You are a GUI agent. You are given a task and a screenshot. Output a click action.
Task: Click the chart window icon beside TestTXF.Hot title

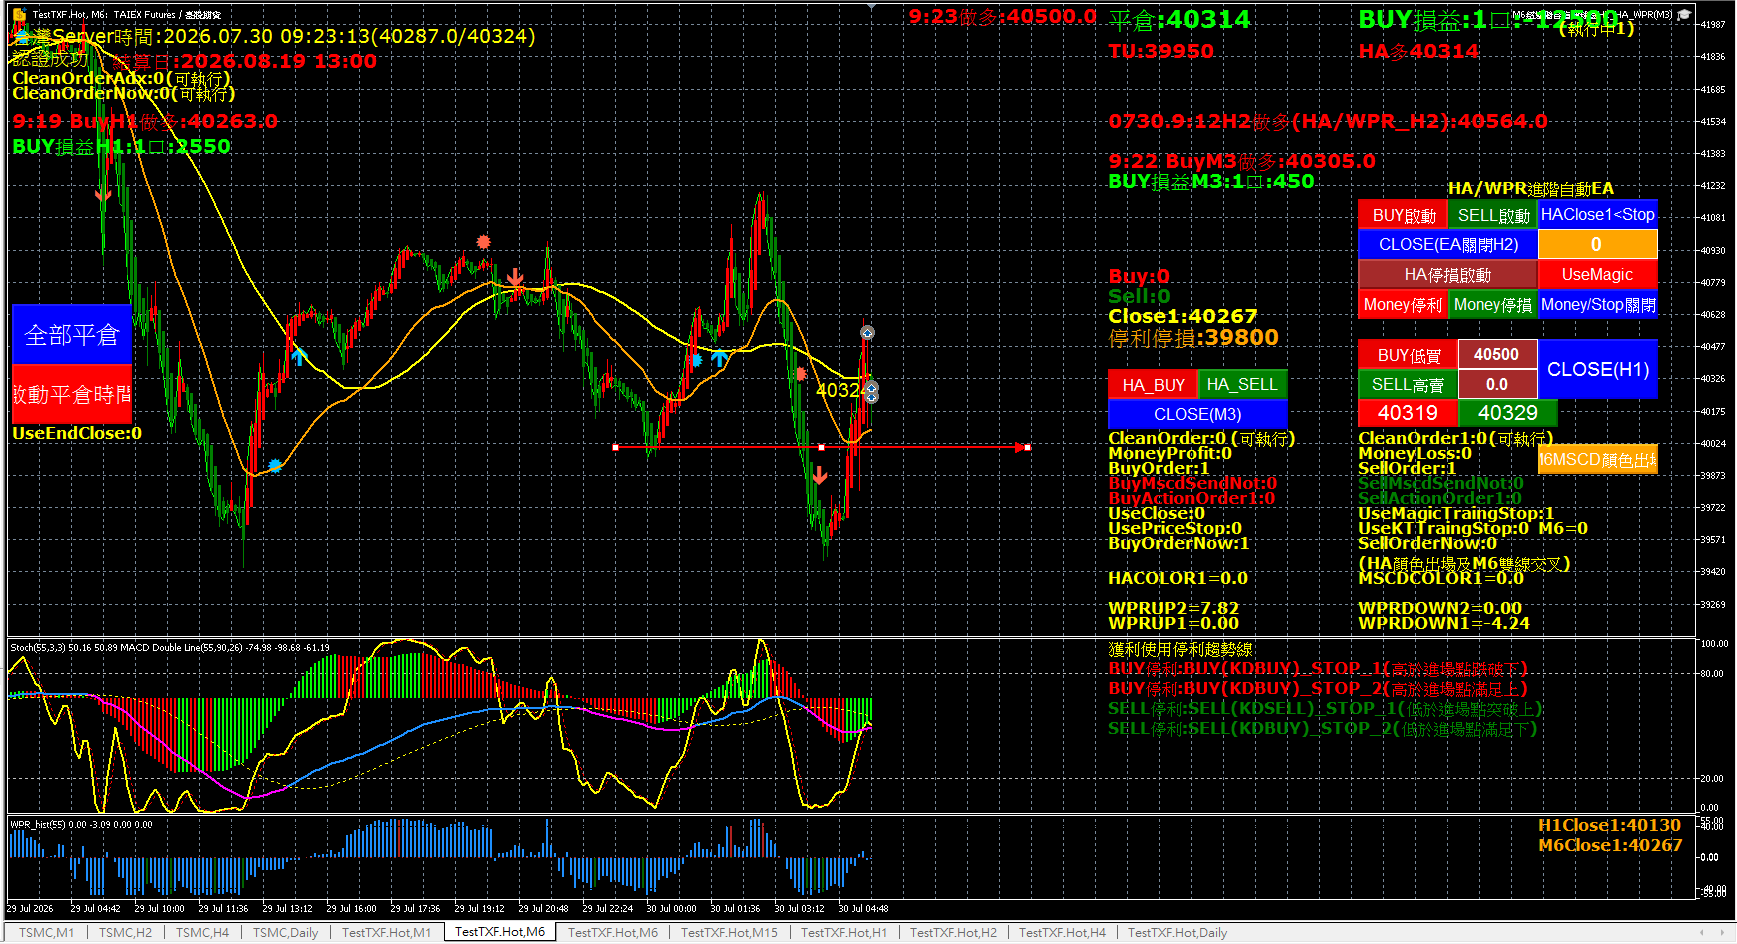pyautogui.click(x=19, y=15)
